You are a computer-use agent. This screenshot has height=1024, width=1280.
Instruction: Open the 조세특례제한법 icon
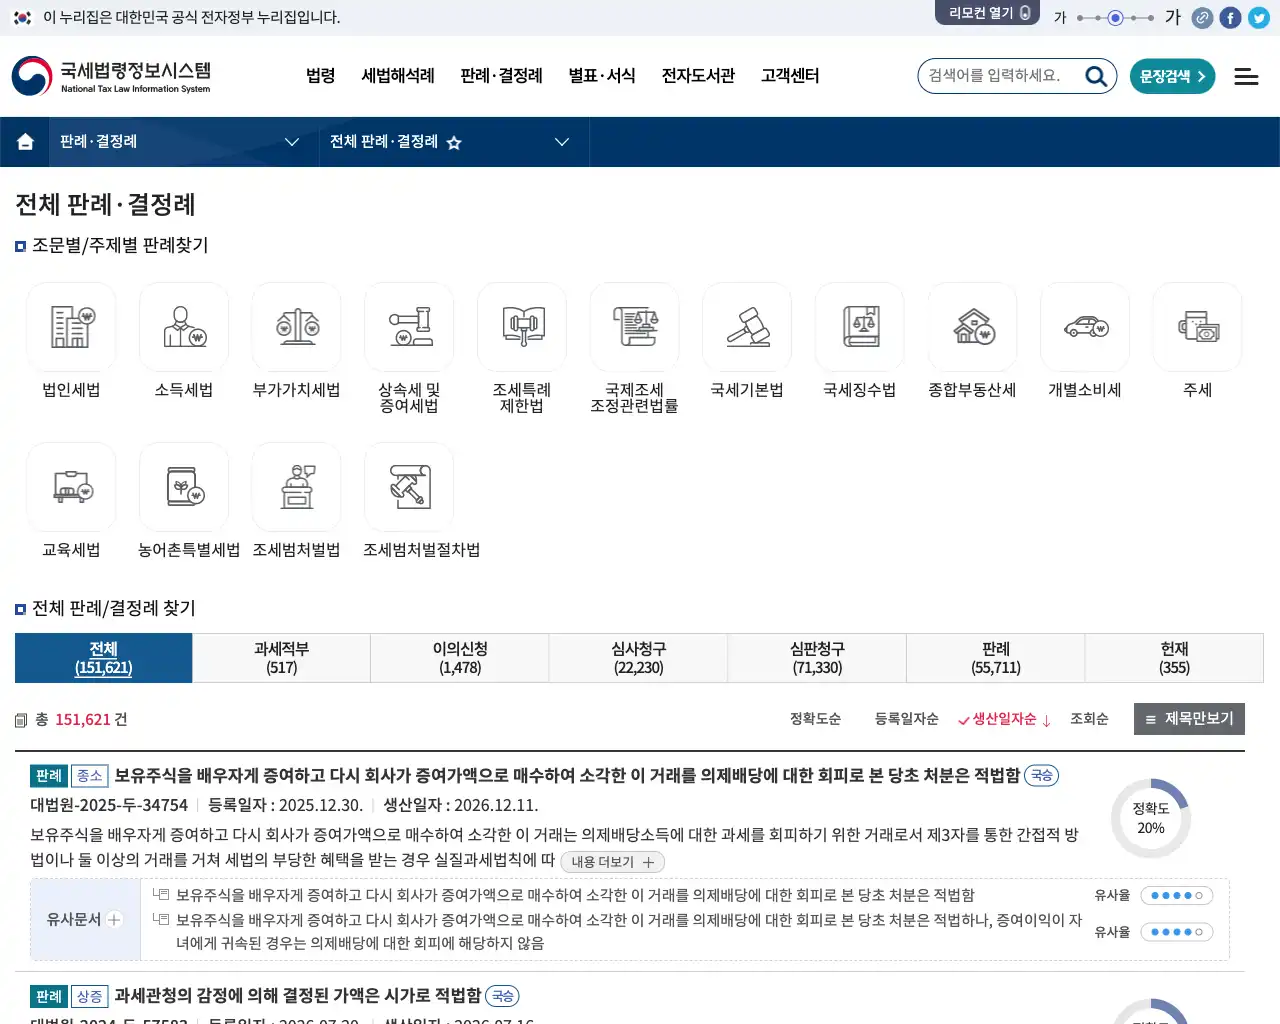[x=522, y=327]
